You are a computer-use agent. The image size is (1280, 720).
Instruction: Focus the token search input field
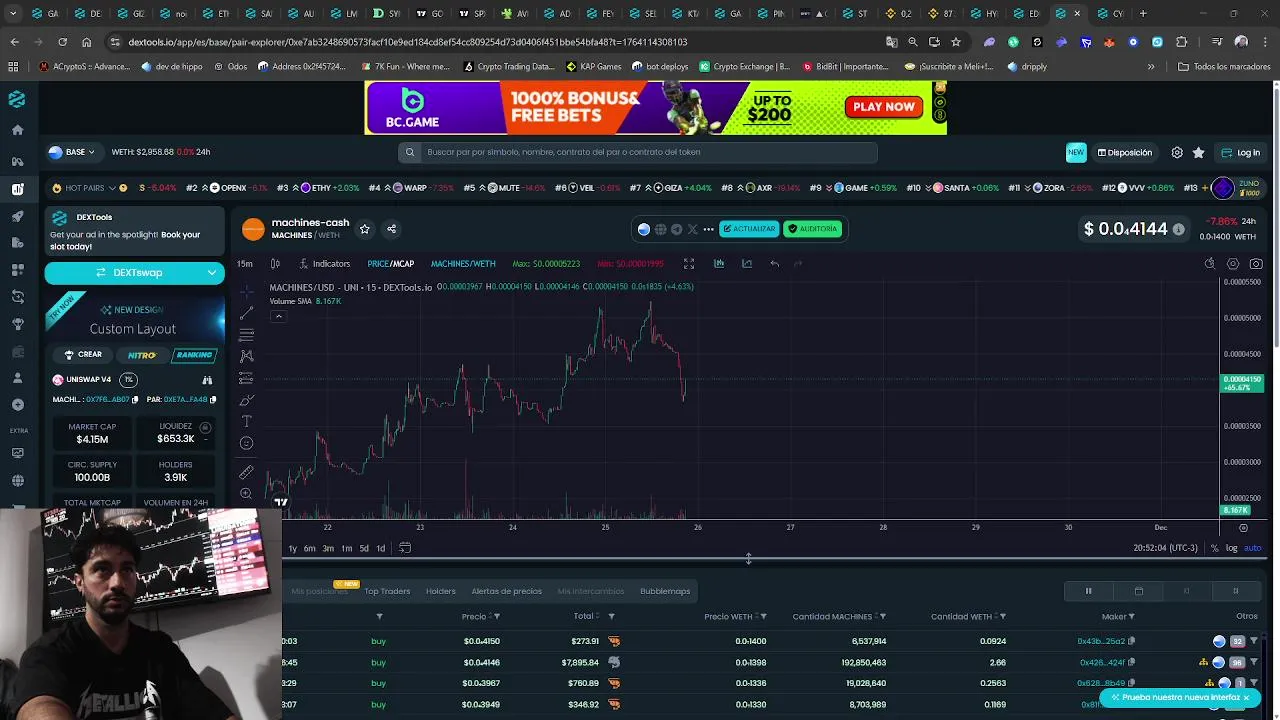click(637, 152)
